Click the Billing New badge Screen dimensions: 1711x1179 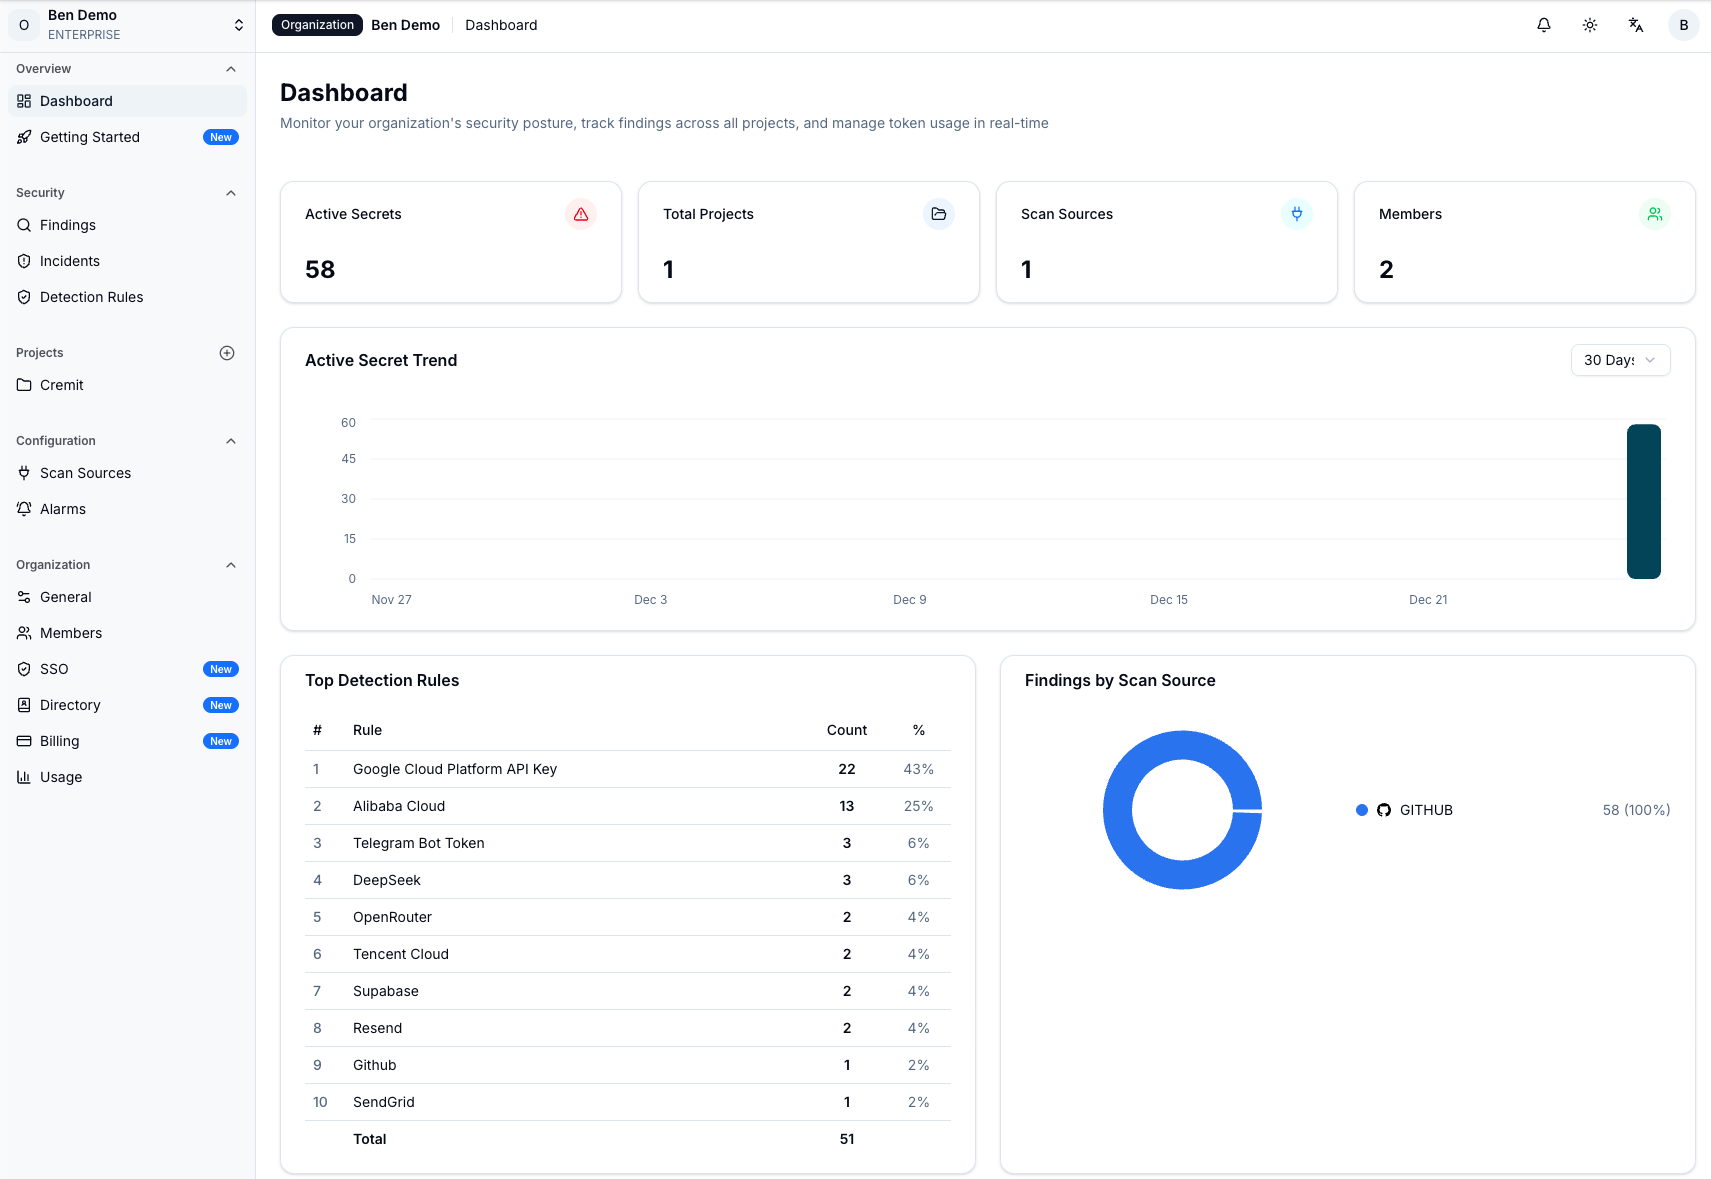pos(221,741)
